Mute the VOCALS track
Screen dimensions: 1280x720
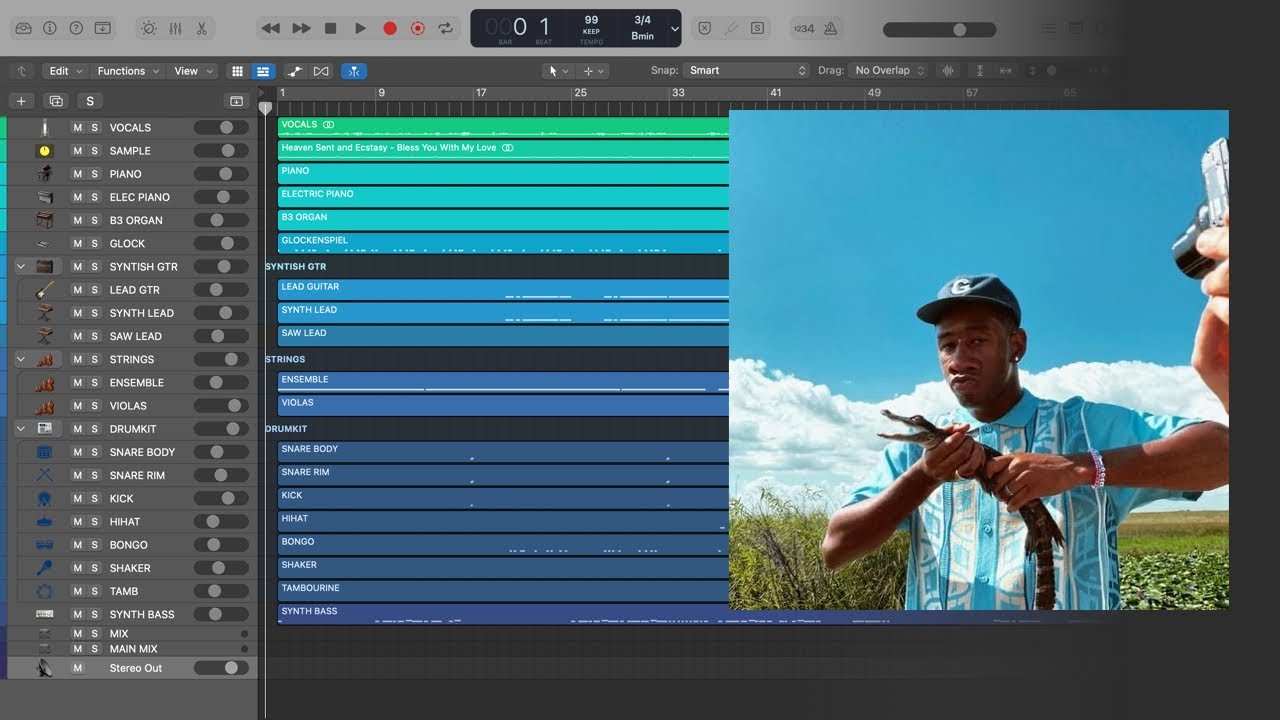coord(78,128)
